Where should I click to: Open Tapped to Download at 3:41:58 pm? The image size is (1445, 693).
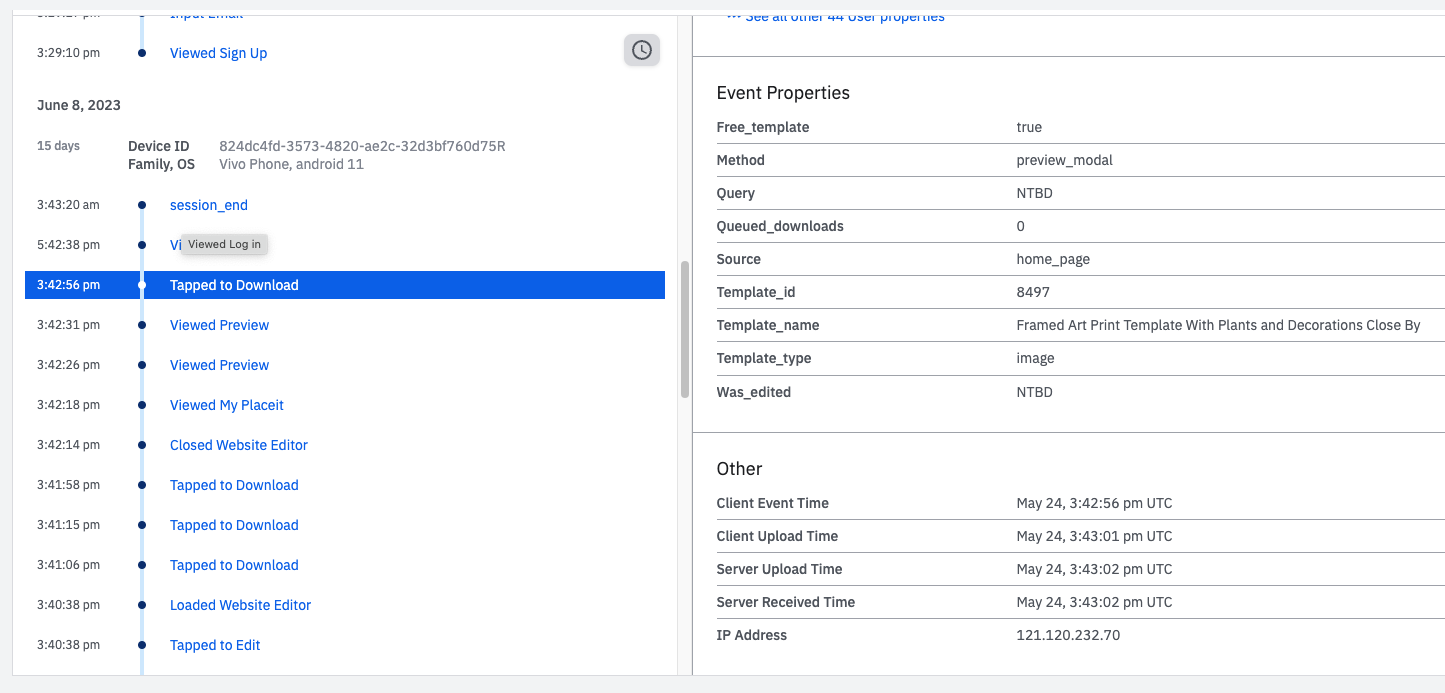pyautogui.click(x=234, y=485)
